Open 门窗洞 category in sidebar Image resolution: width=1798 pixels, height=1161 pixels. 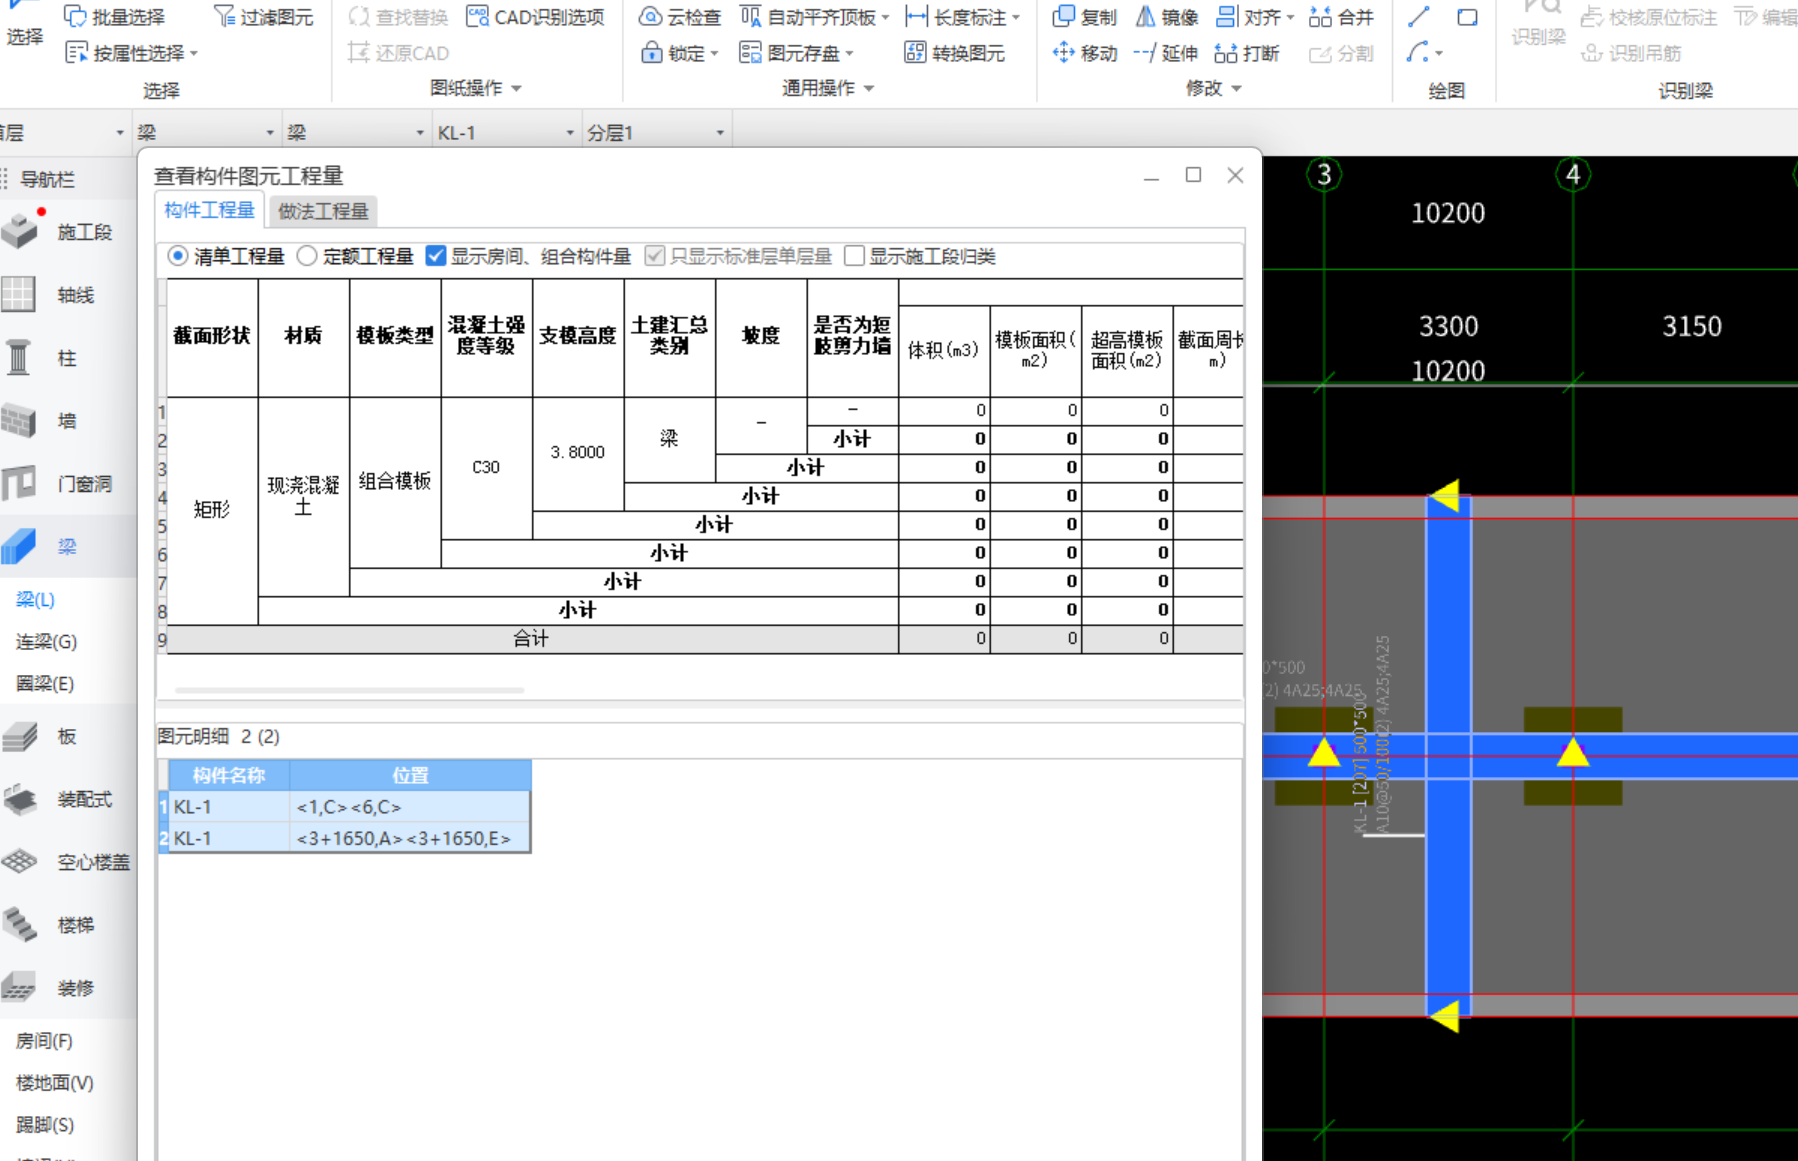[x=68, y=484]
